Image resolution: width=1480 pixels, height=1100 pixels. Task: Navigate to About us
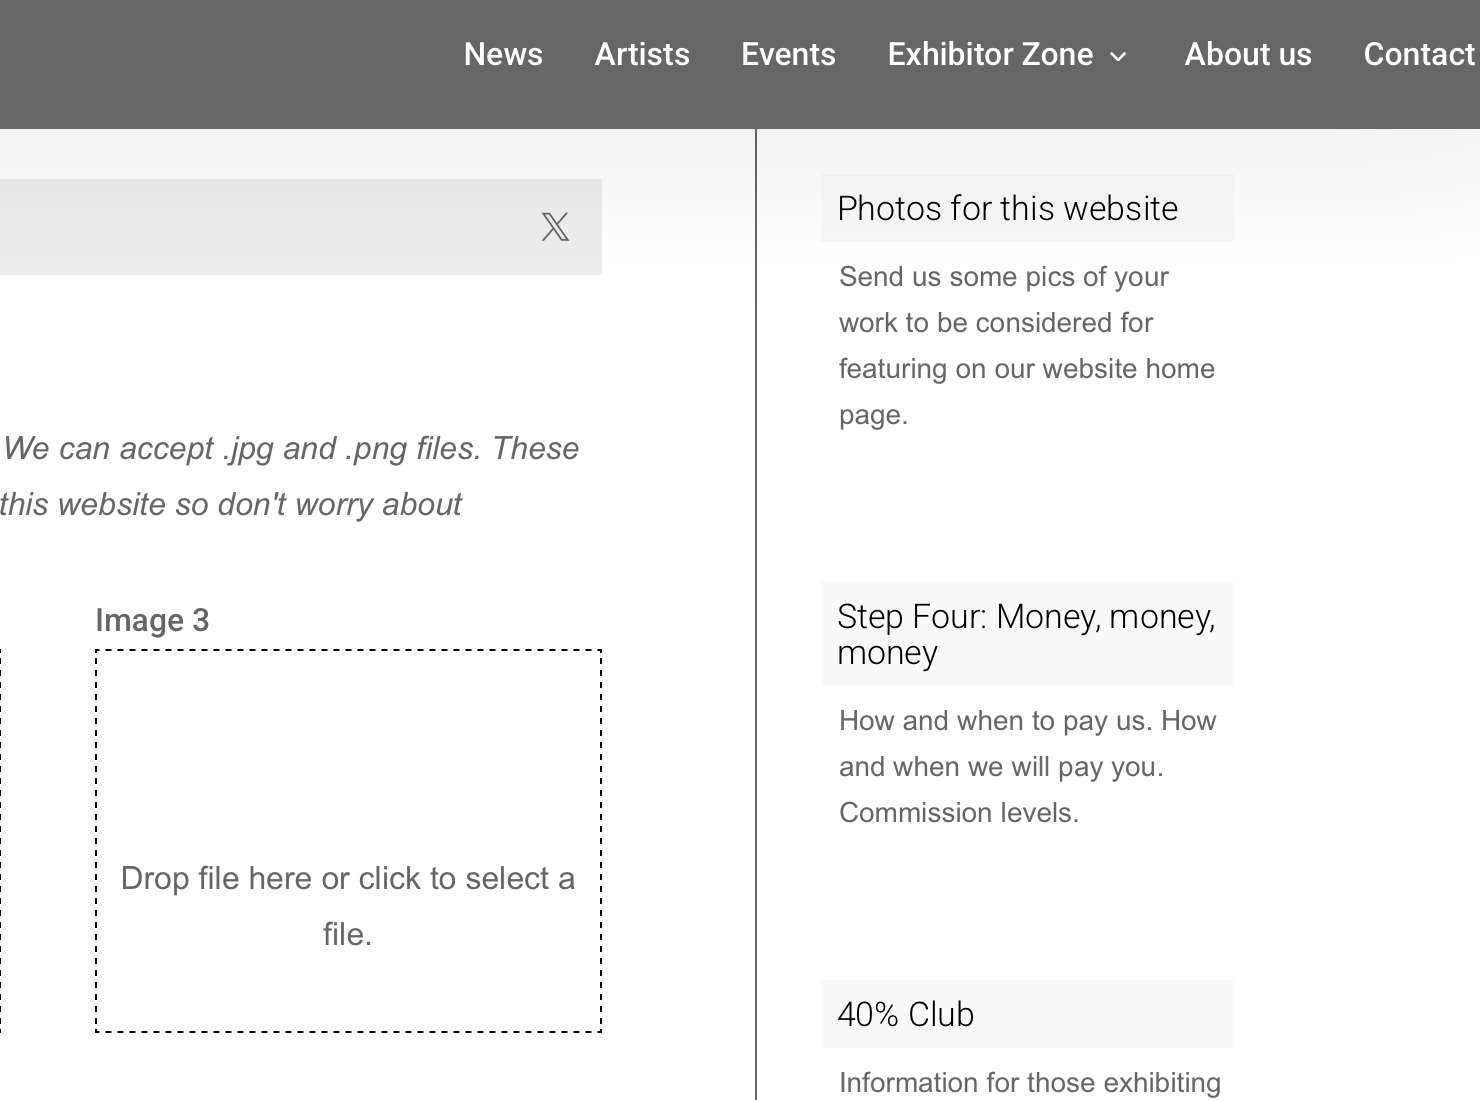[1247, 54]
